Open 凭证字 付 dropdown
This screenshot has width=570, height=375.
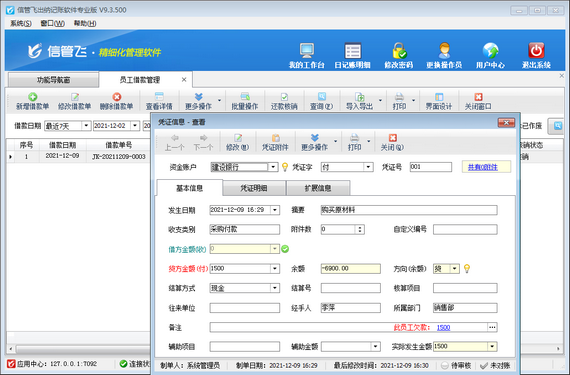368,167
